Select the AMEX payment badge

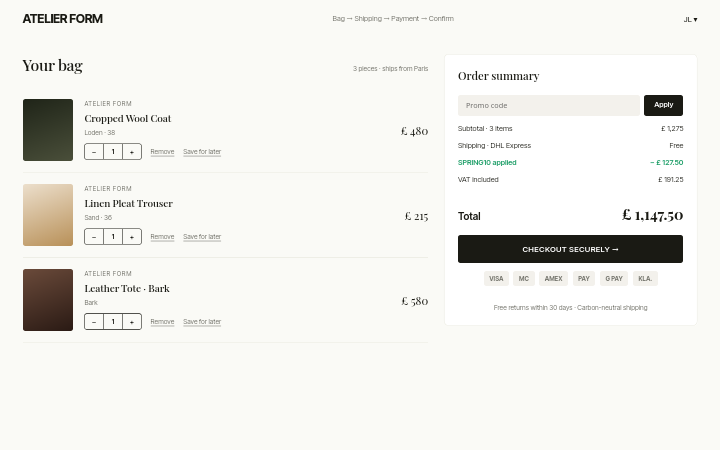tap(553, 279)
